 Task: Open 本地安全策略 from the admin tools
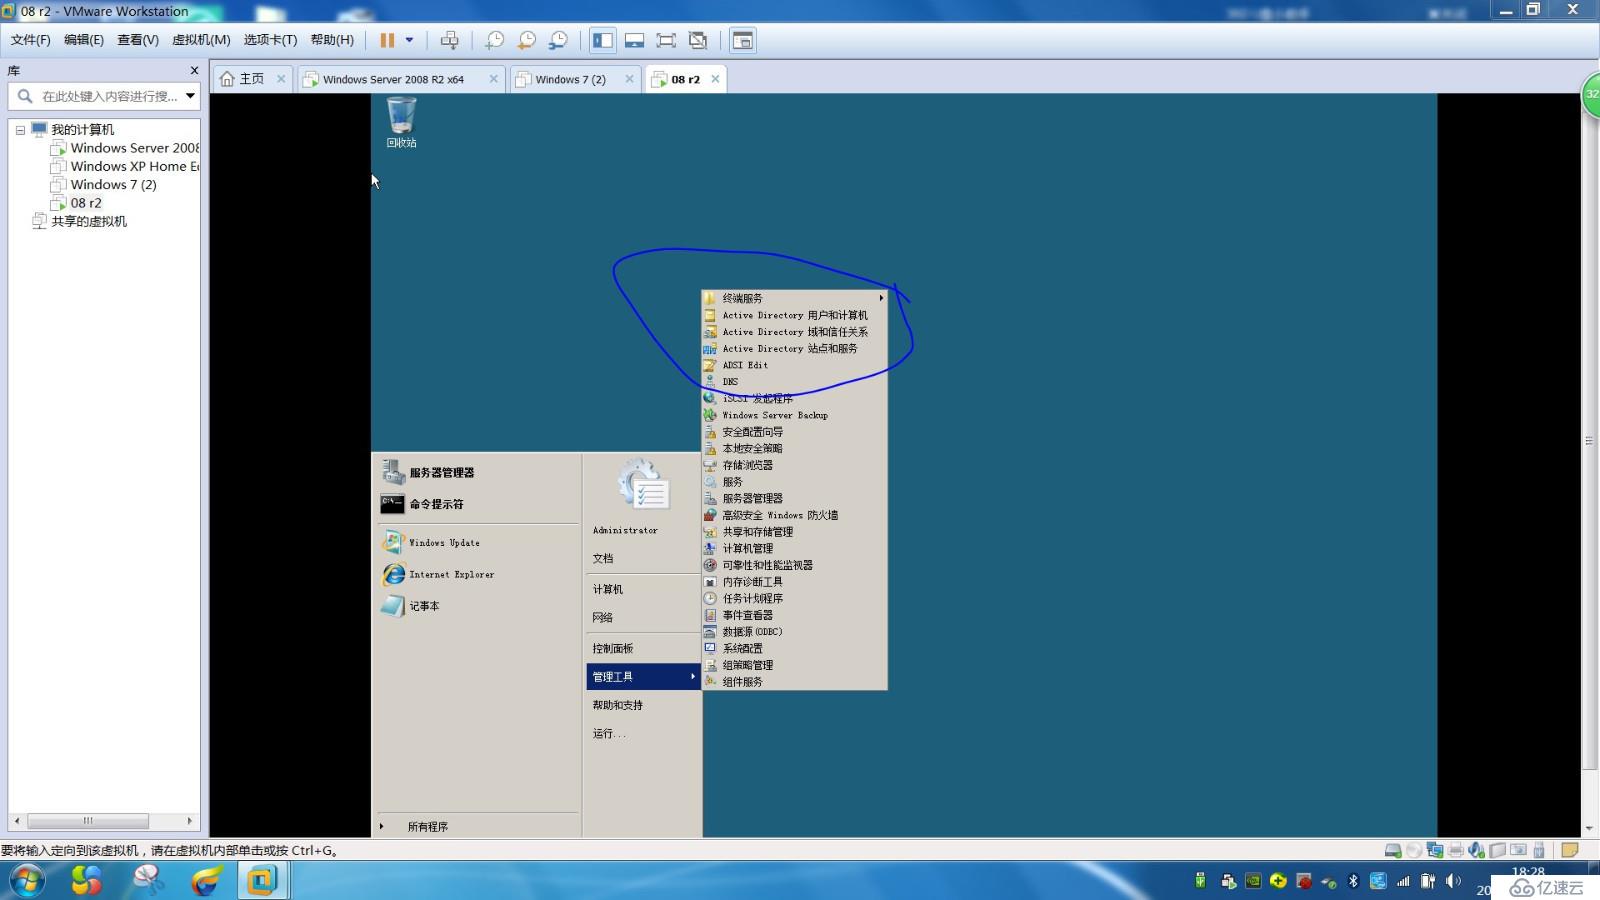[794, 448]
